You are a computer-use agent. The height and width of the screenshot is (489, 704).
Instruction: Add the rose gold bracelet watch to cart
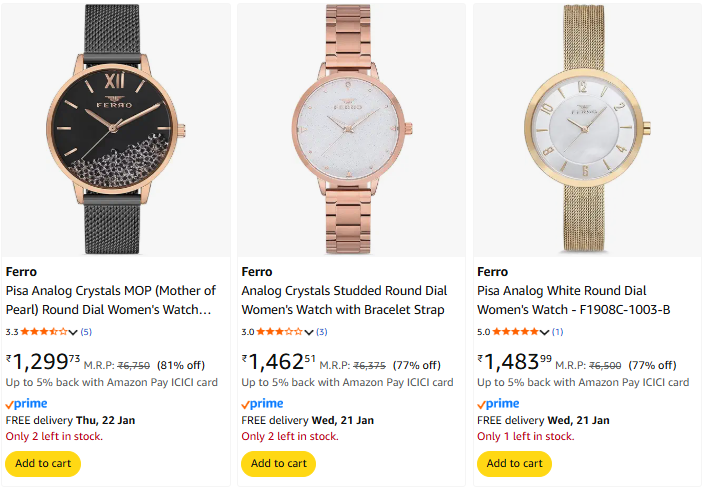[279, 463]
